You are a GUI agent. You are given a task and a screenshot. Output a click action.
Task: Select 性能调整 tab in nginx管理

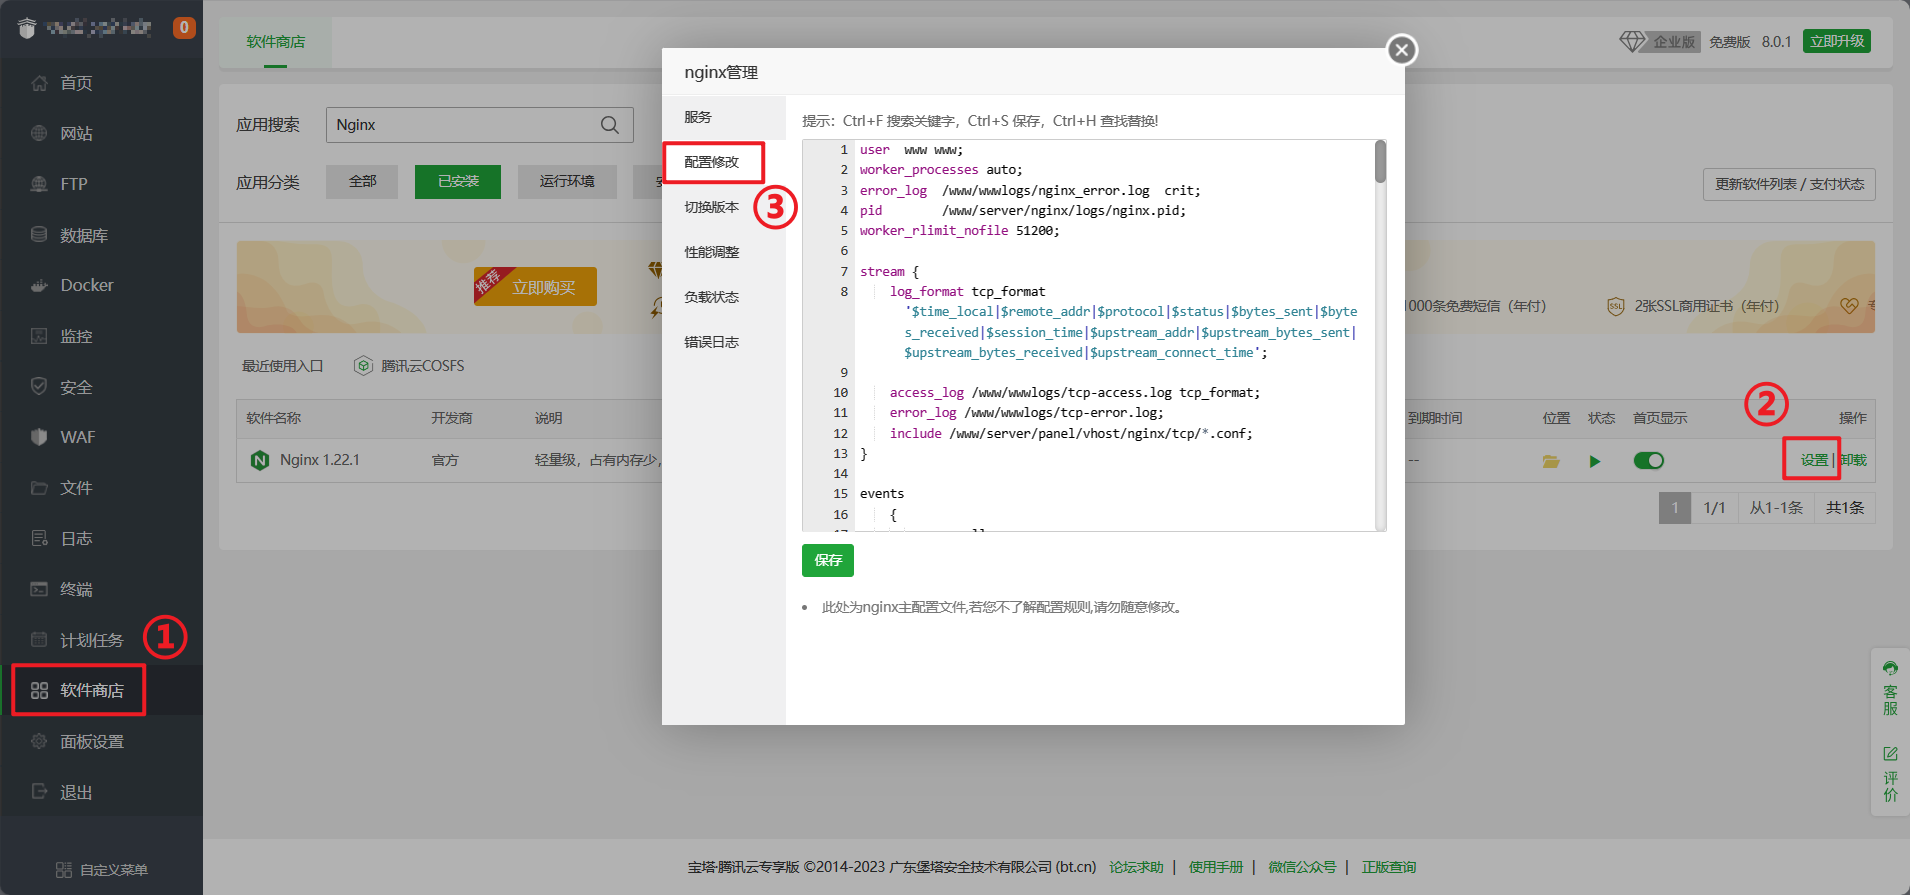click(724, 252)
